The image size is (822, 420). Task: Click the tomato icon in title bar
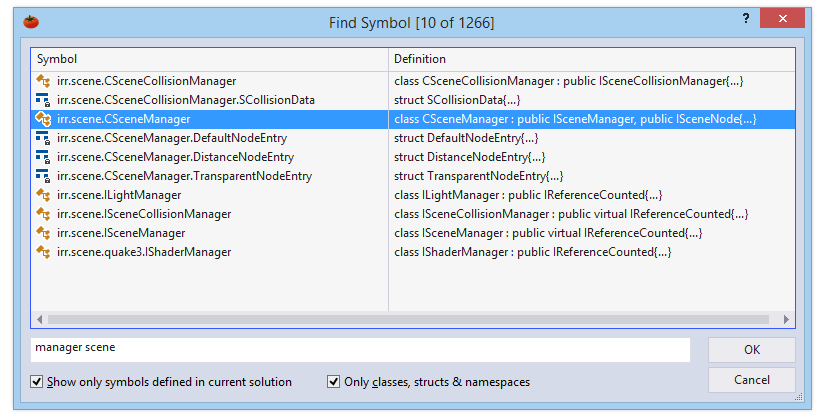point(31,22)
